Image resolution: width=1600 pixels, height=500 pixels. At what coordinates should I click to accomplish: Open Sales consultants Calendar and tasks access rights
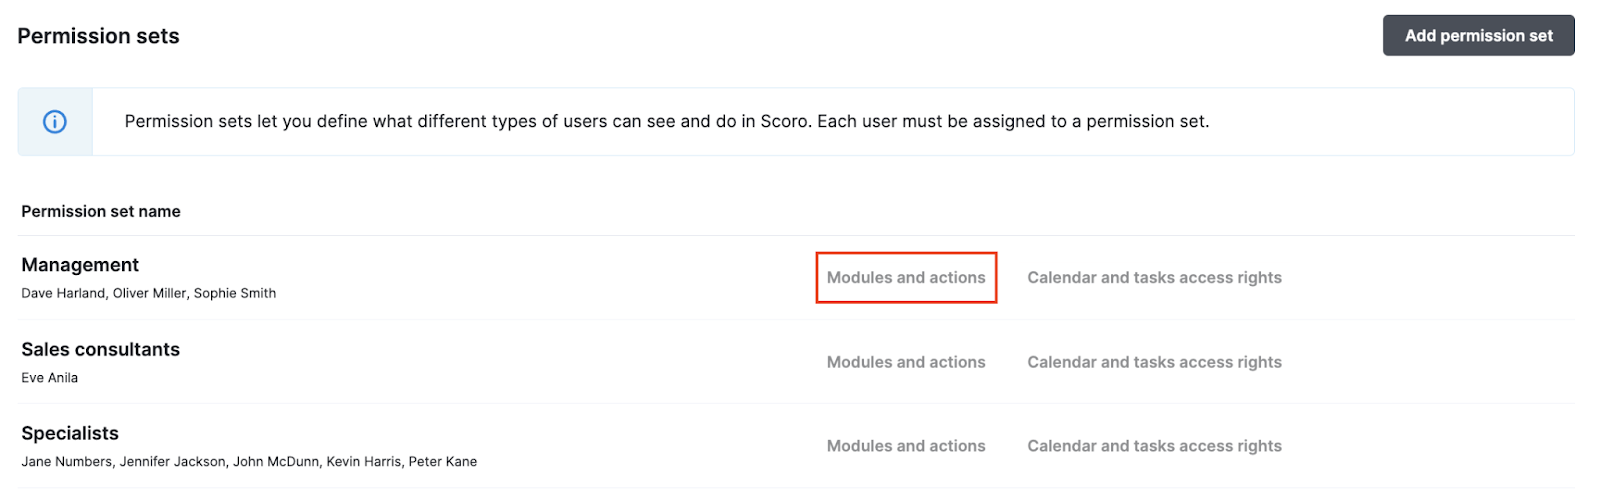[1154, 362]
